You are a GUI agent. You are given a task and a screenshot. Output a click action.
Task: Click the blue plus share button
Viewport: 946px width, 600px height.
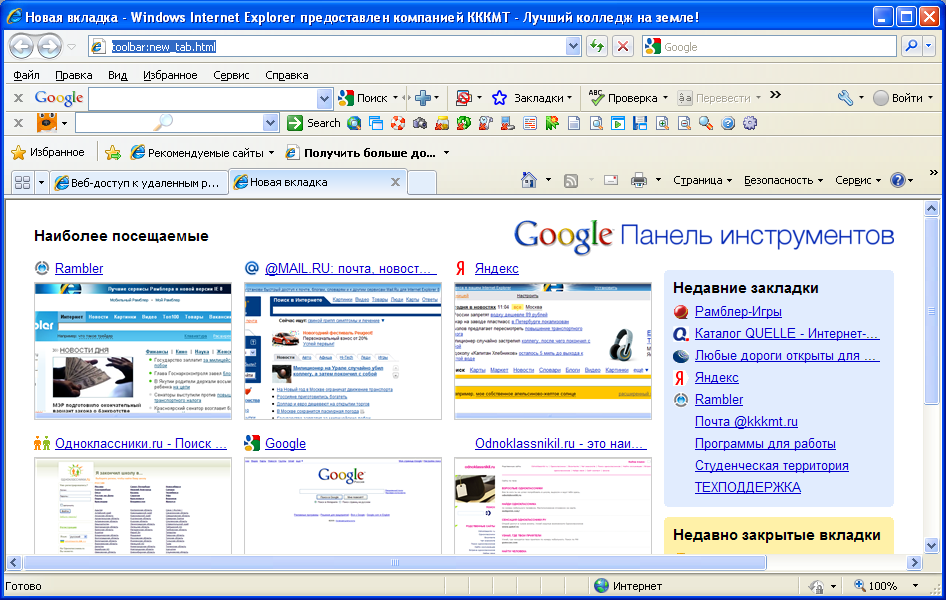tap(423, 98)
